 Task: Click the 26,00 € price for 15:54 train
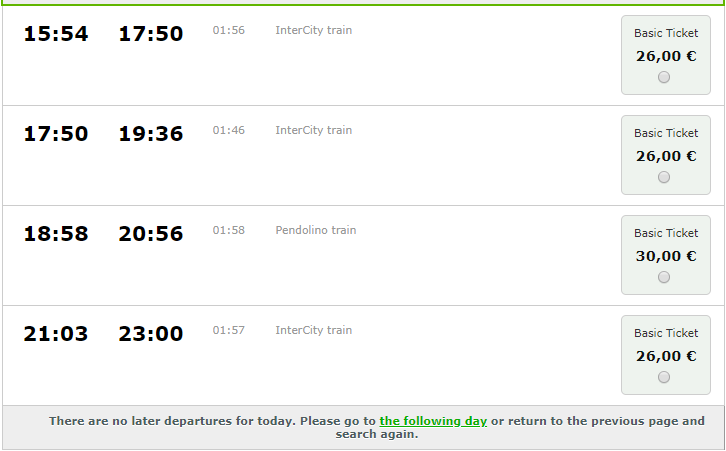tap(666, 56)
